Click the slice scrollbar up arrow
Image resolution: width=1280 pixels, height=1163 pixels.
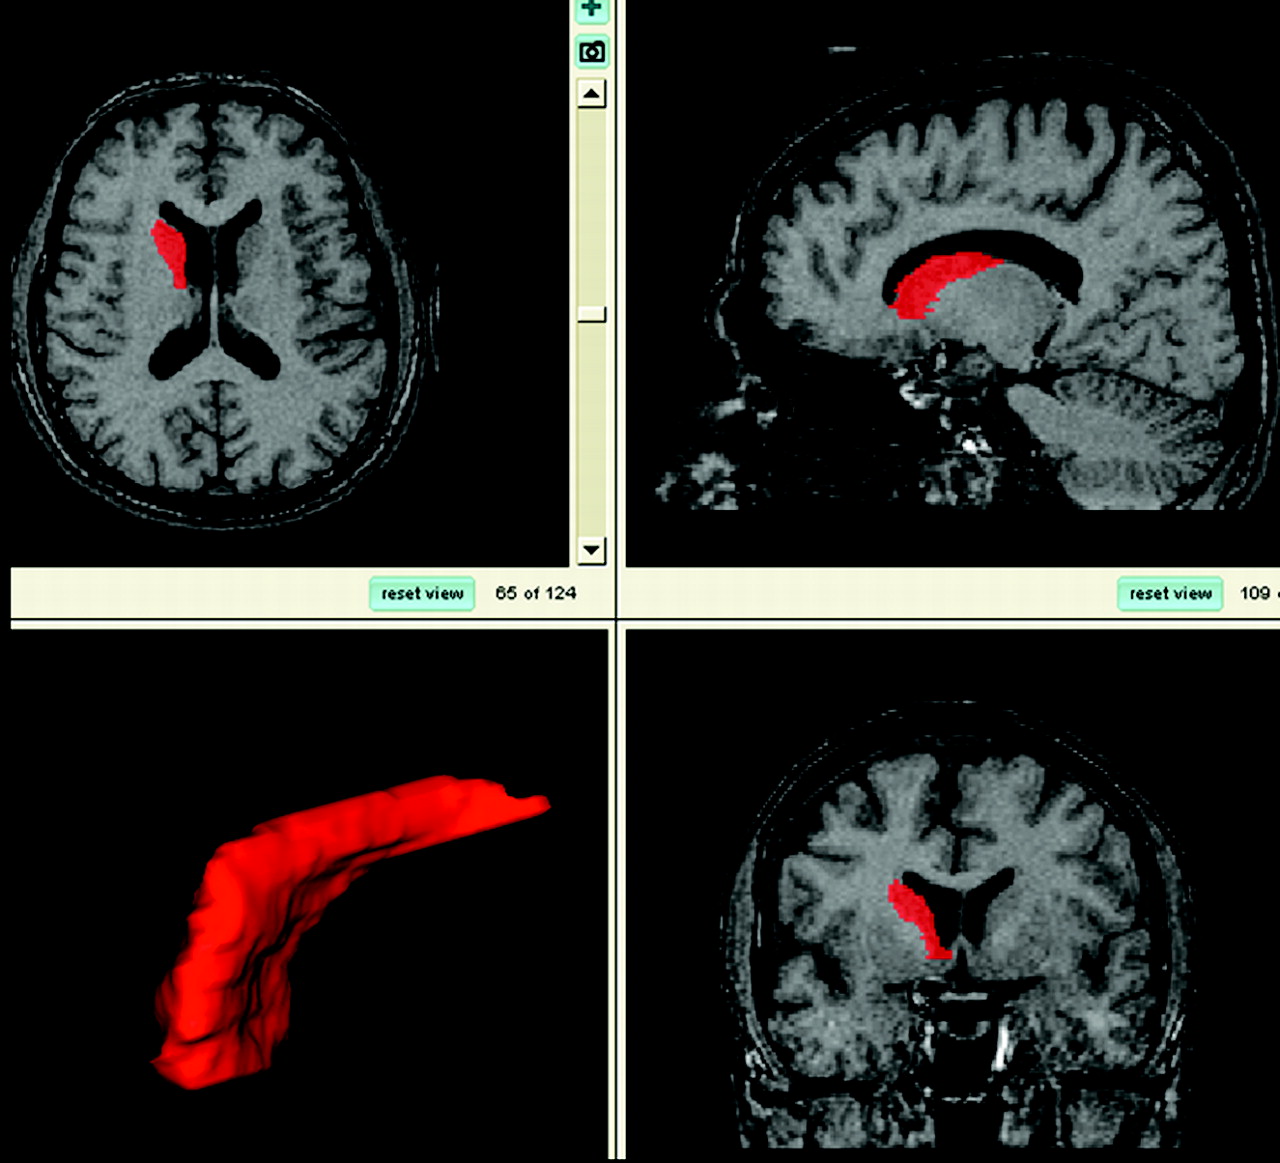coord(592,95)
